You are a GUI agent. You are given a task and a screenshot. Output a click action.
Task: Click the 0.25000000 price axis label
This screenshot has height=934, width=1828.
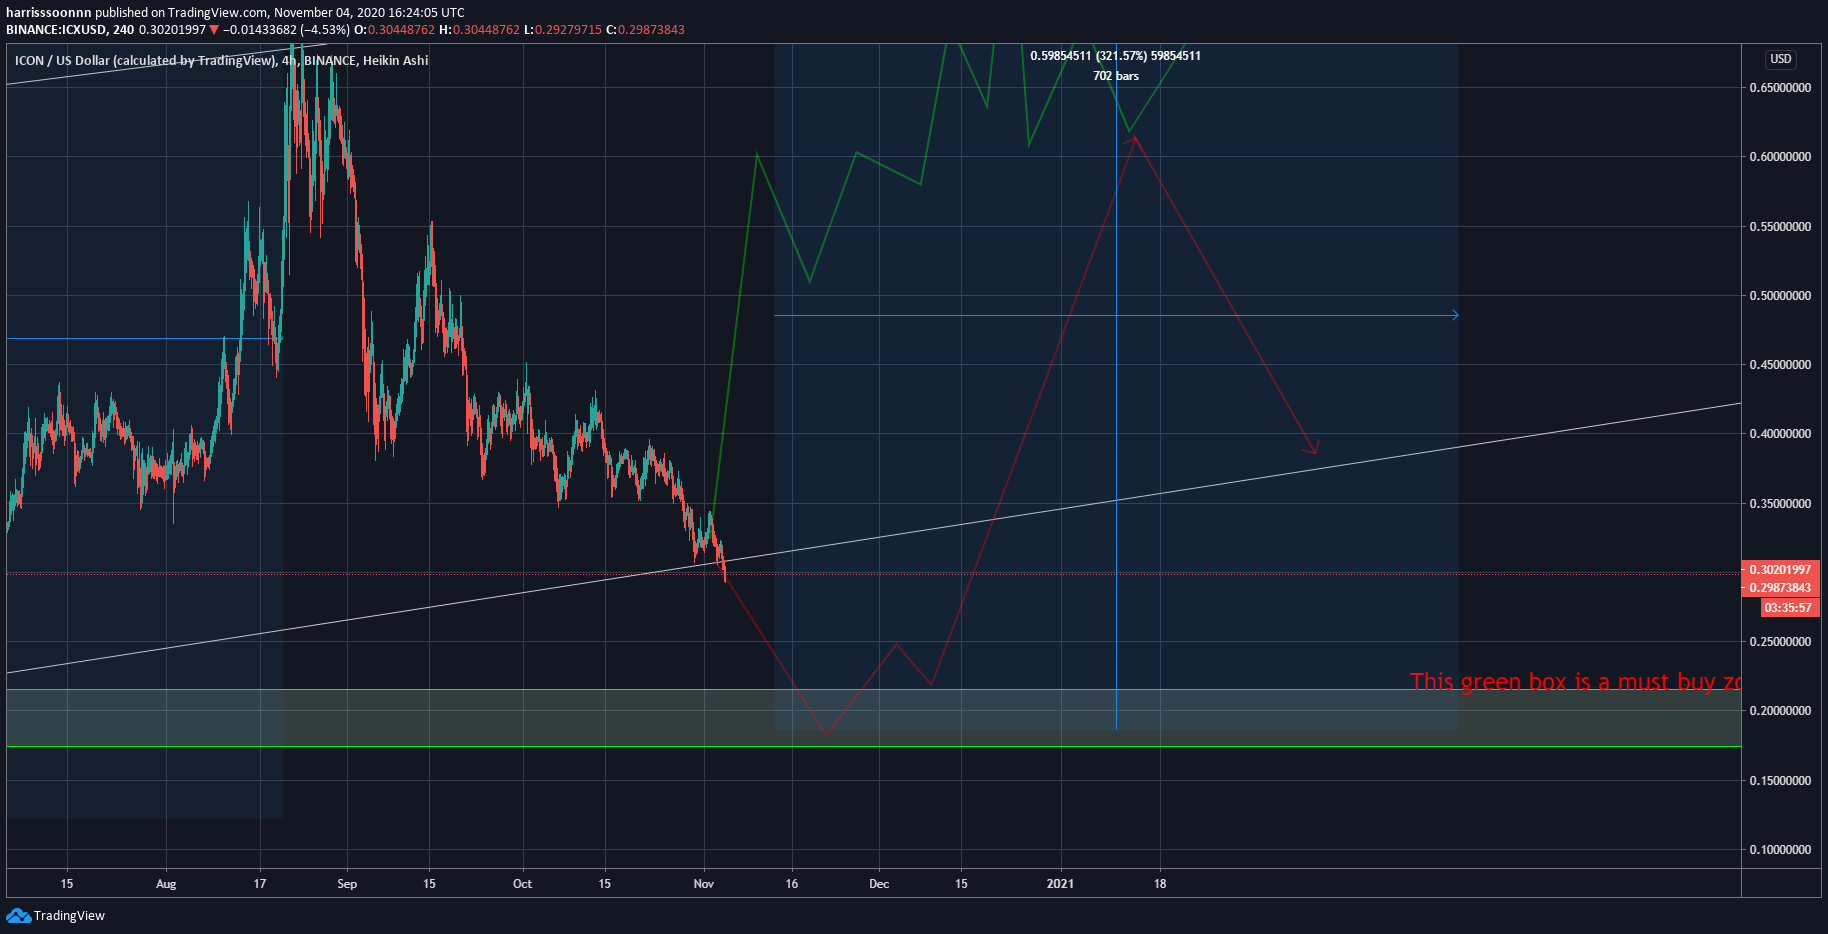pos(1780,642)
